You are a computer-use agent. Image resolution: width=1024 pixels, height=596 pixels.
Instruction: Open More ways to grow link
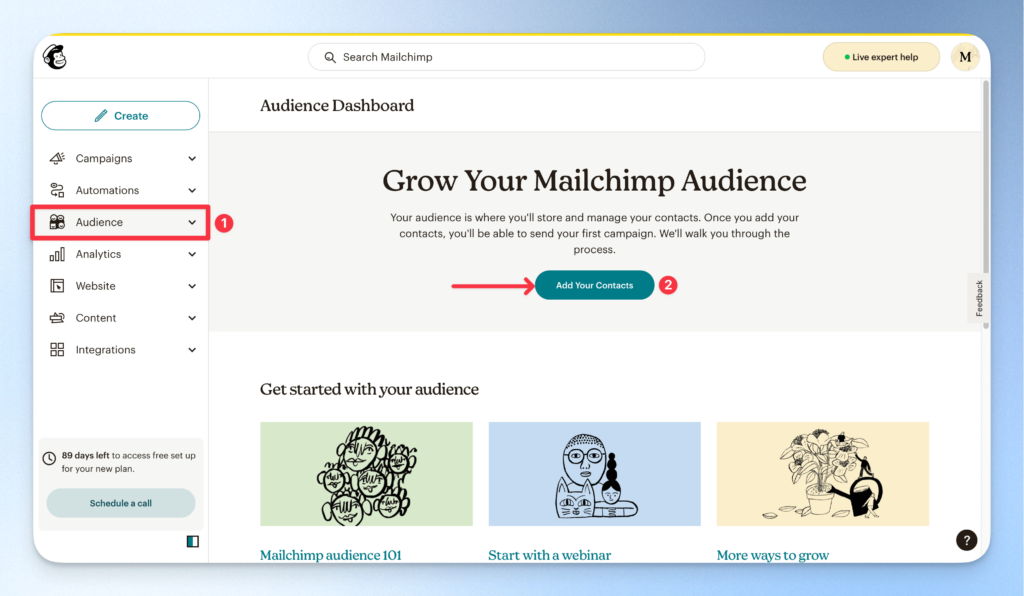773,555
